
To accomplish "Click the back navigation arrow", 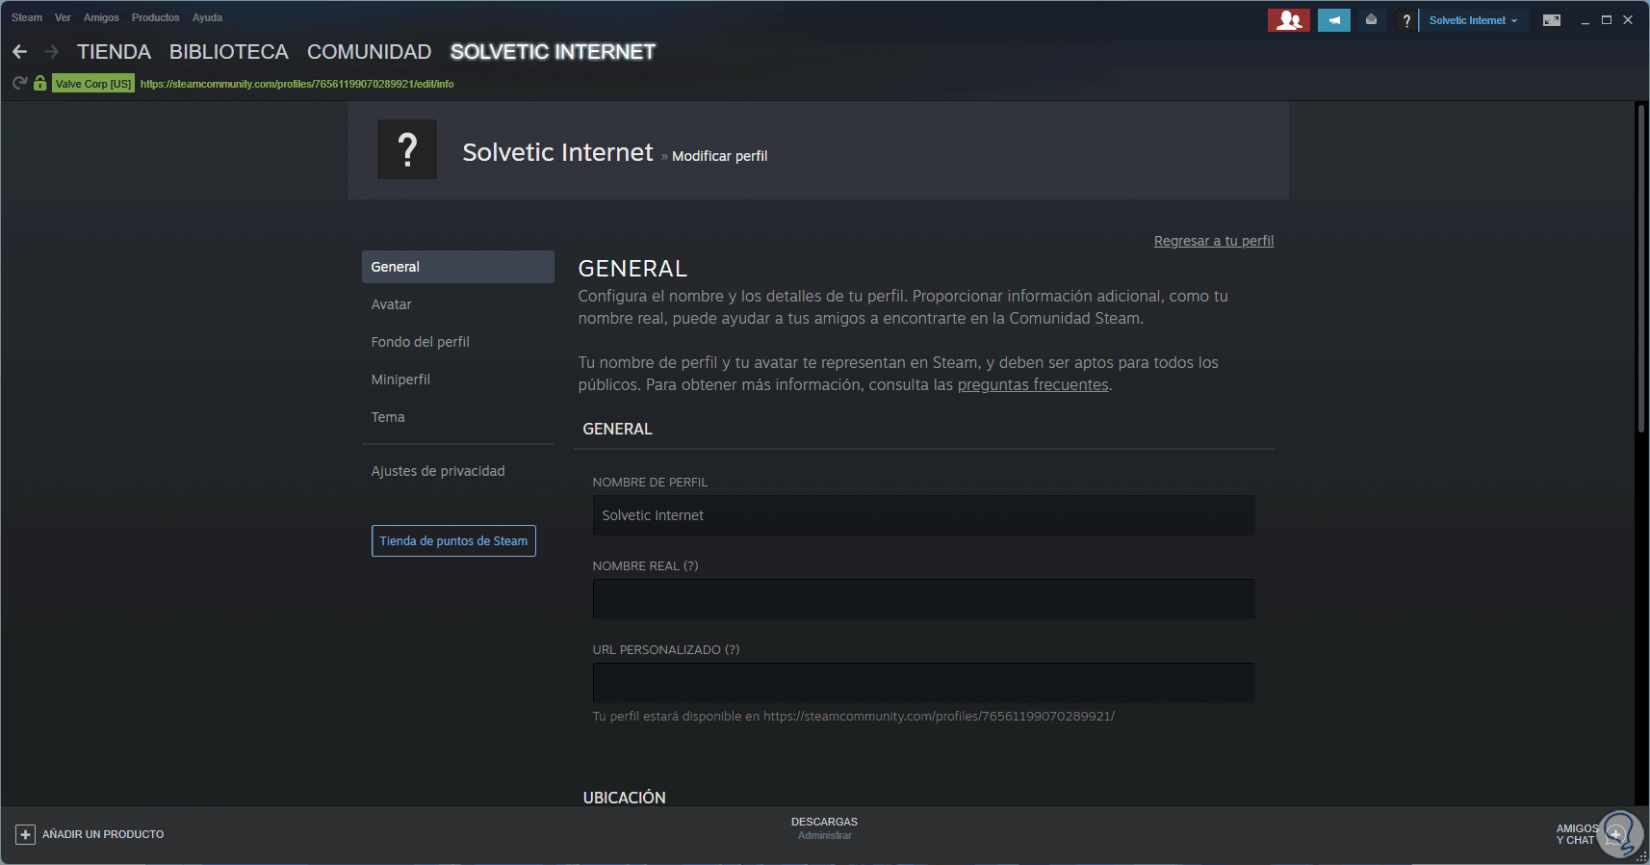I will click(x=20, y=52).
